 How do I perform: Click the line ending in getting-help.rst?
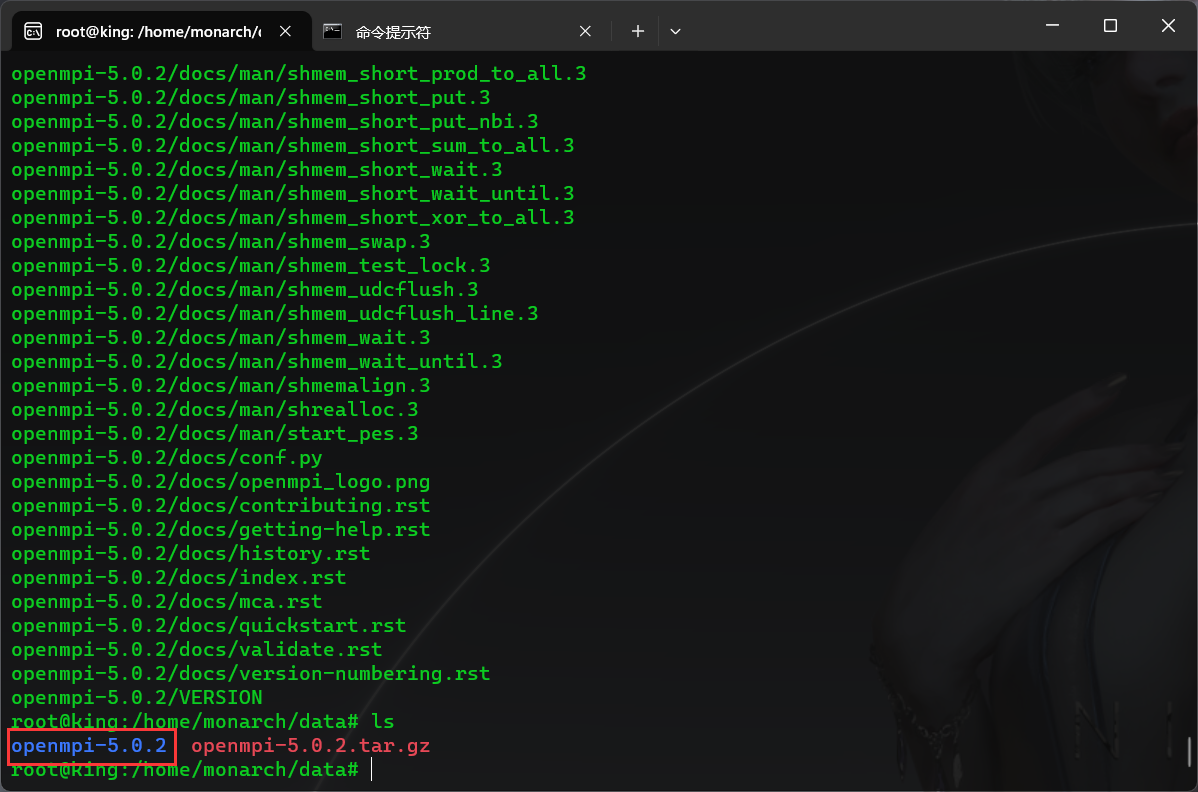221,529
